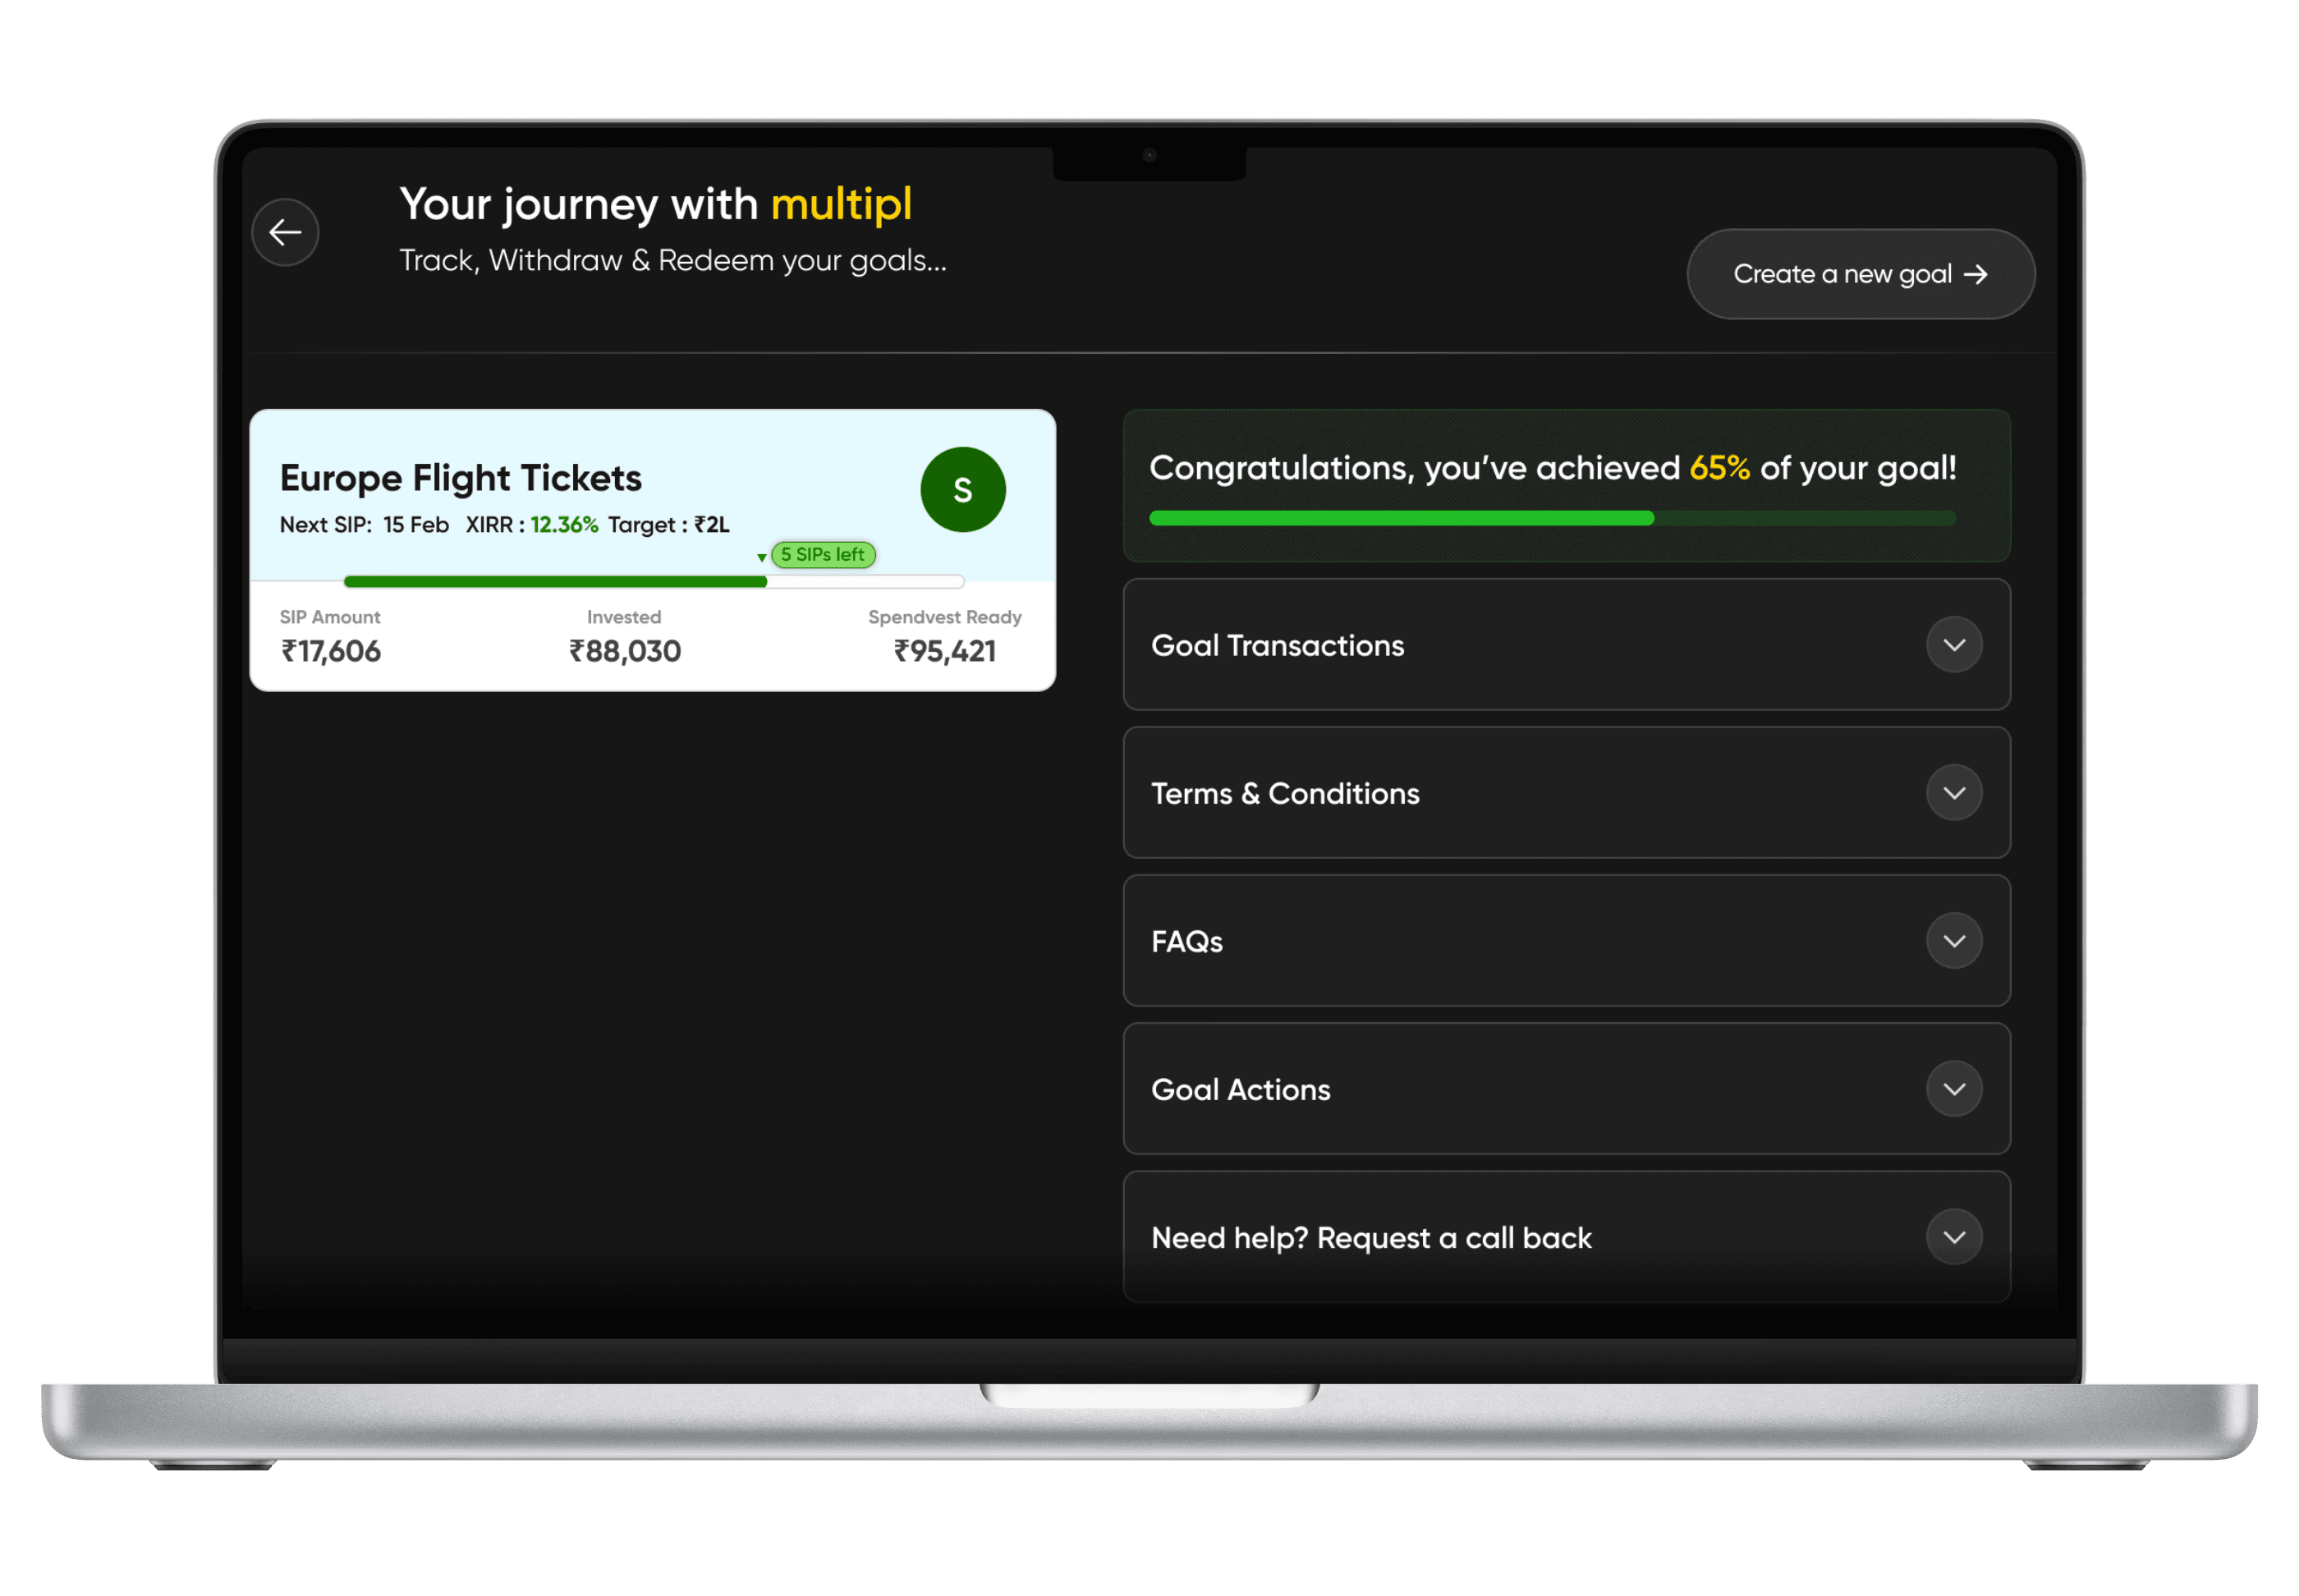The width and height of the screenshot is (2299, 1596).
Task: Expand Terms & Conditions chevron
Action: coord(1954,793)
